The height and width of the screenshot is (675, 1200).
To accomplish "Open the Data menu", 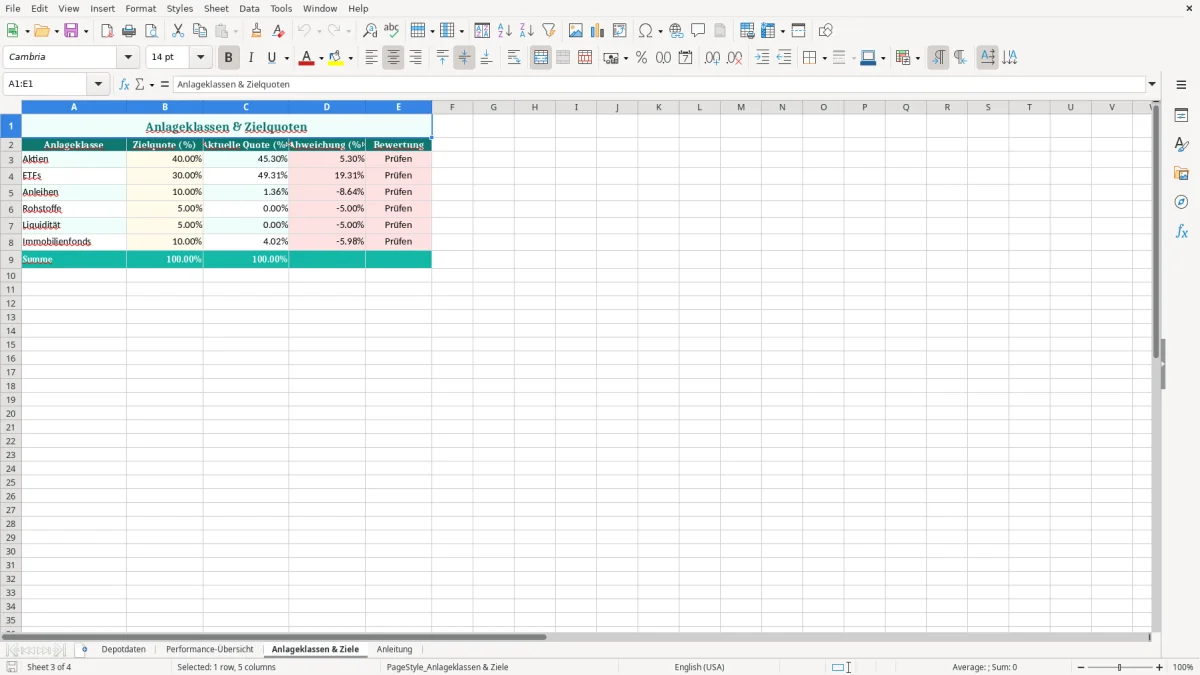I will 249,8.
